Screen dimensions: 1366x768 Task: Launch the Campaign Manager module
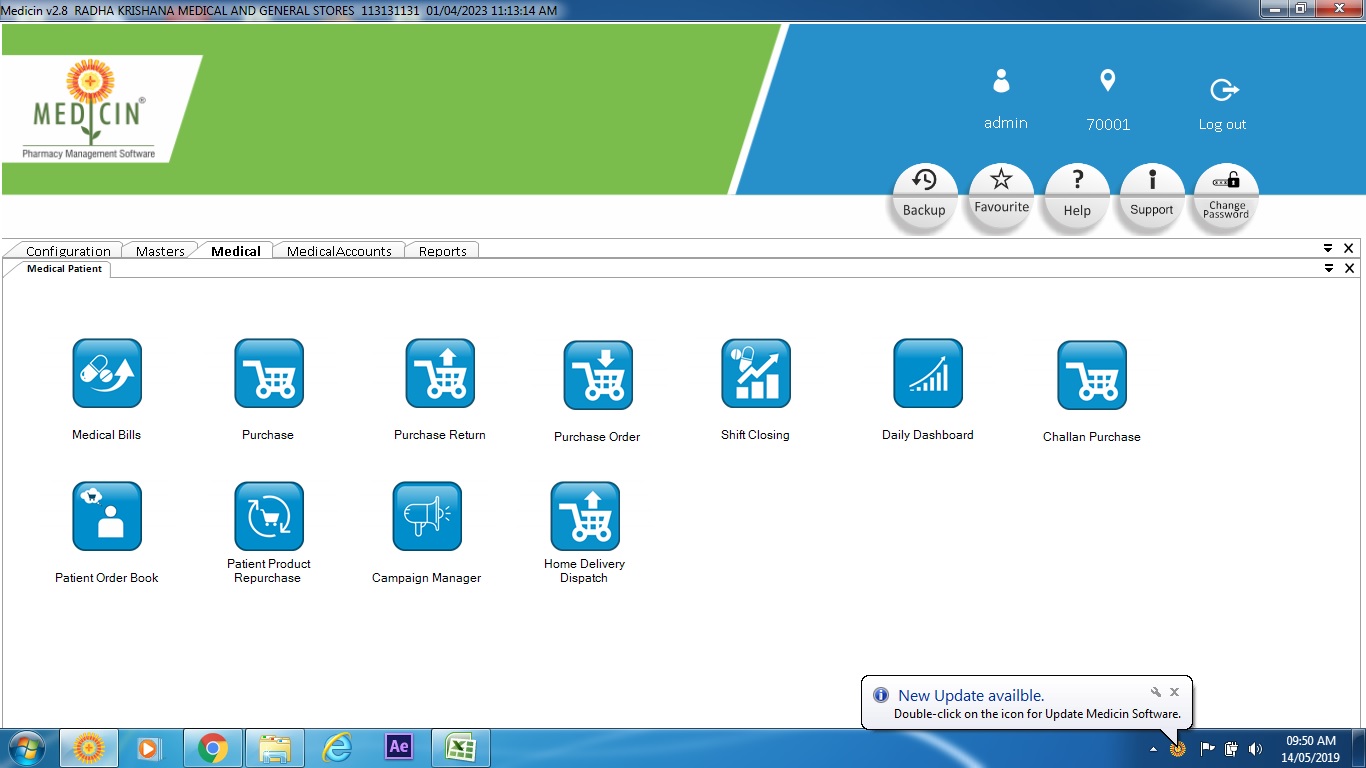click(x=427, y=517)
